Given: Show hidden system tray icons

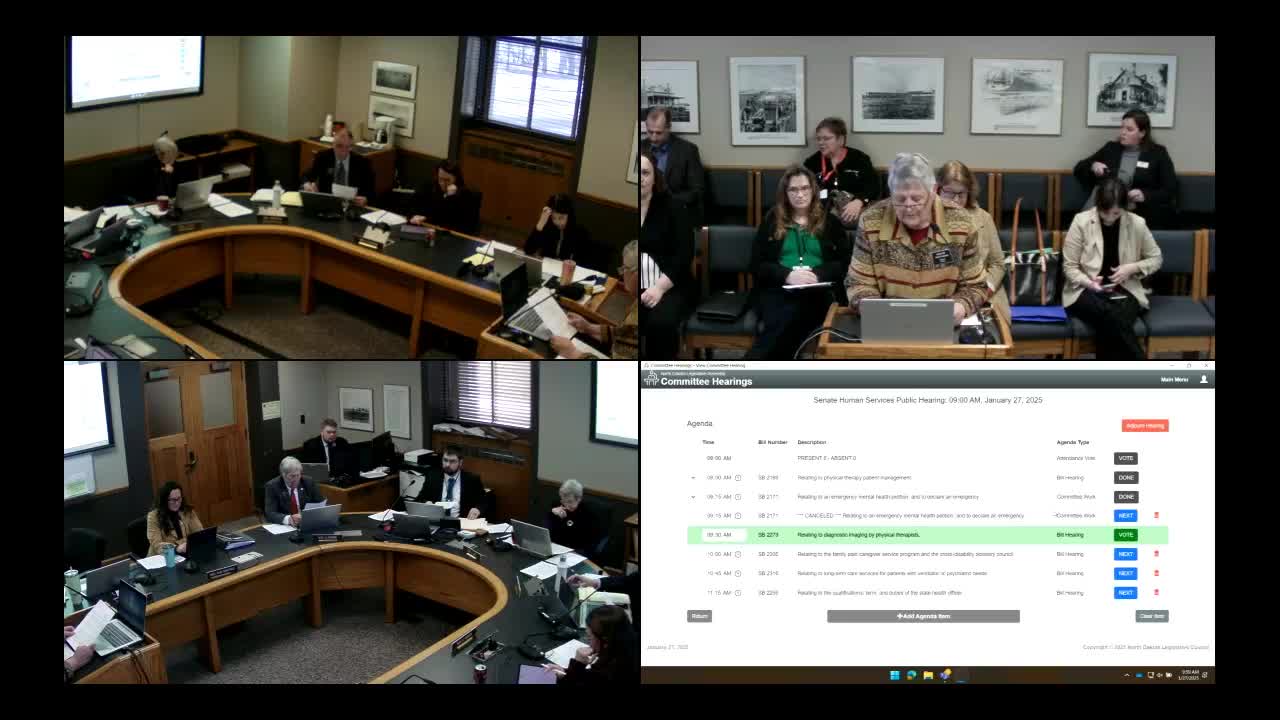Looking at the screenshot, I should coord(1127,675).
